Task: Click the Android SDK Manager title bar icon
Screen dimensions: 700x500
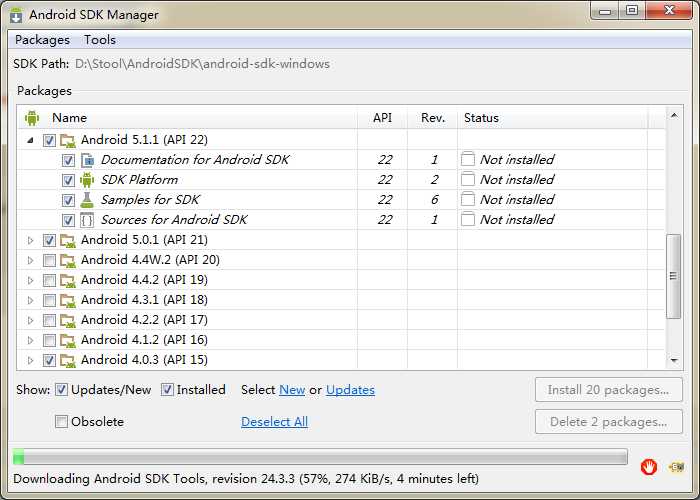Action: coord(17,15)
